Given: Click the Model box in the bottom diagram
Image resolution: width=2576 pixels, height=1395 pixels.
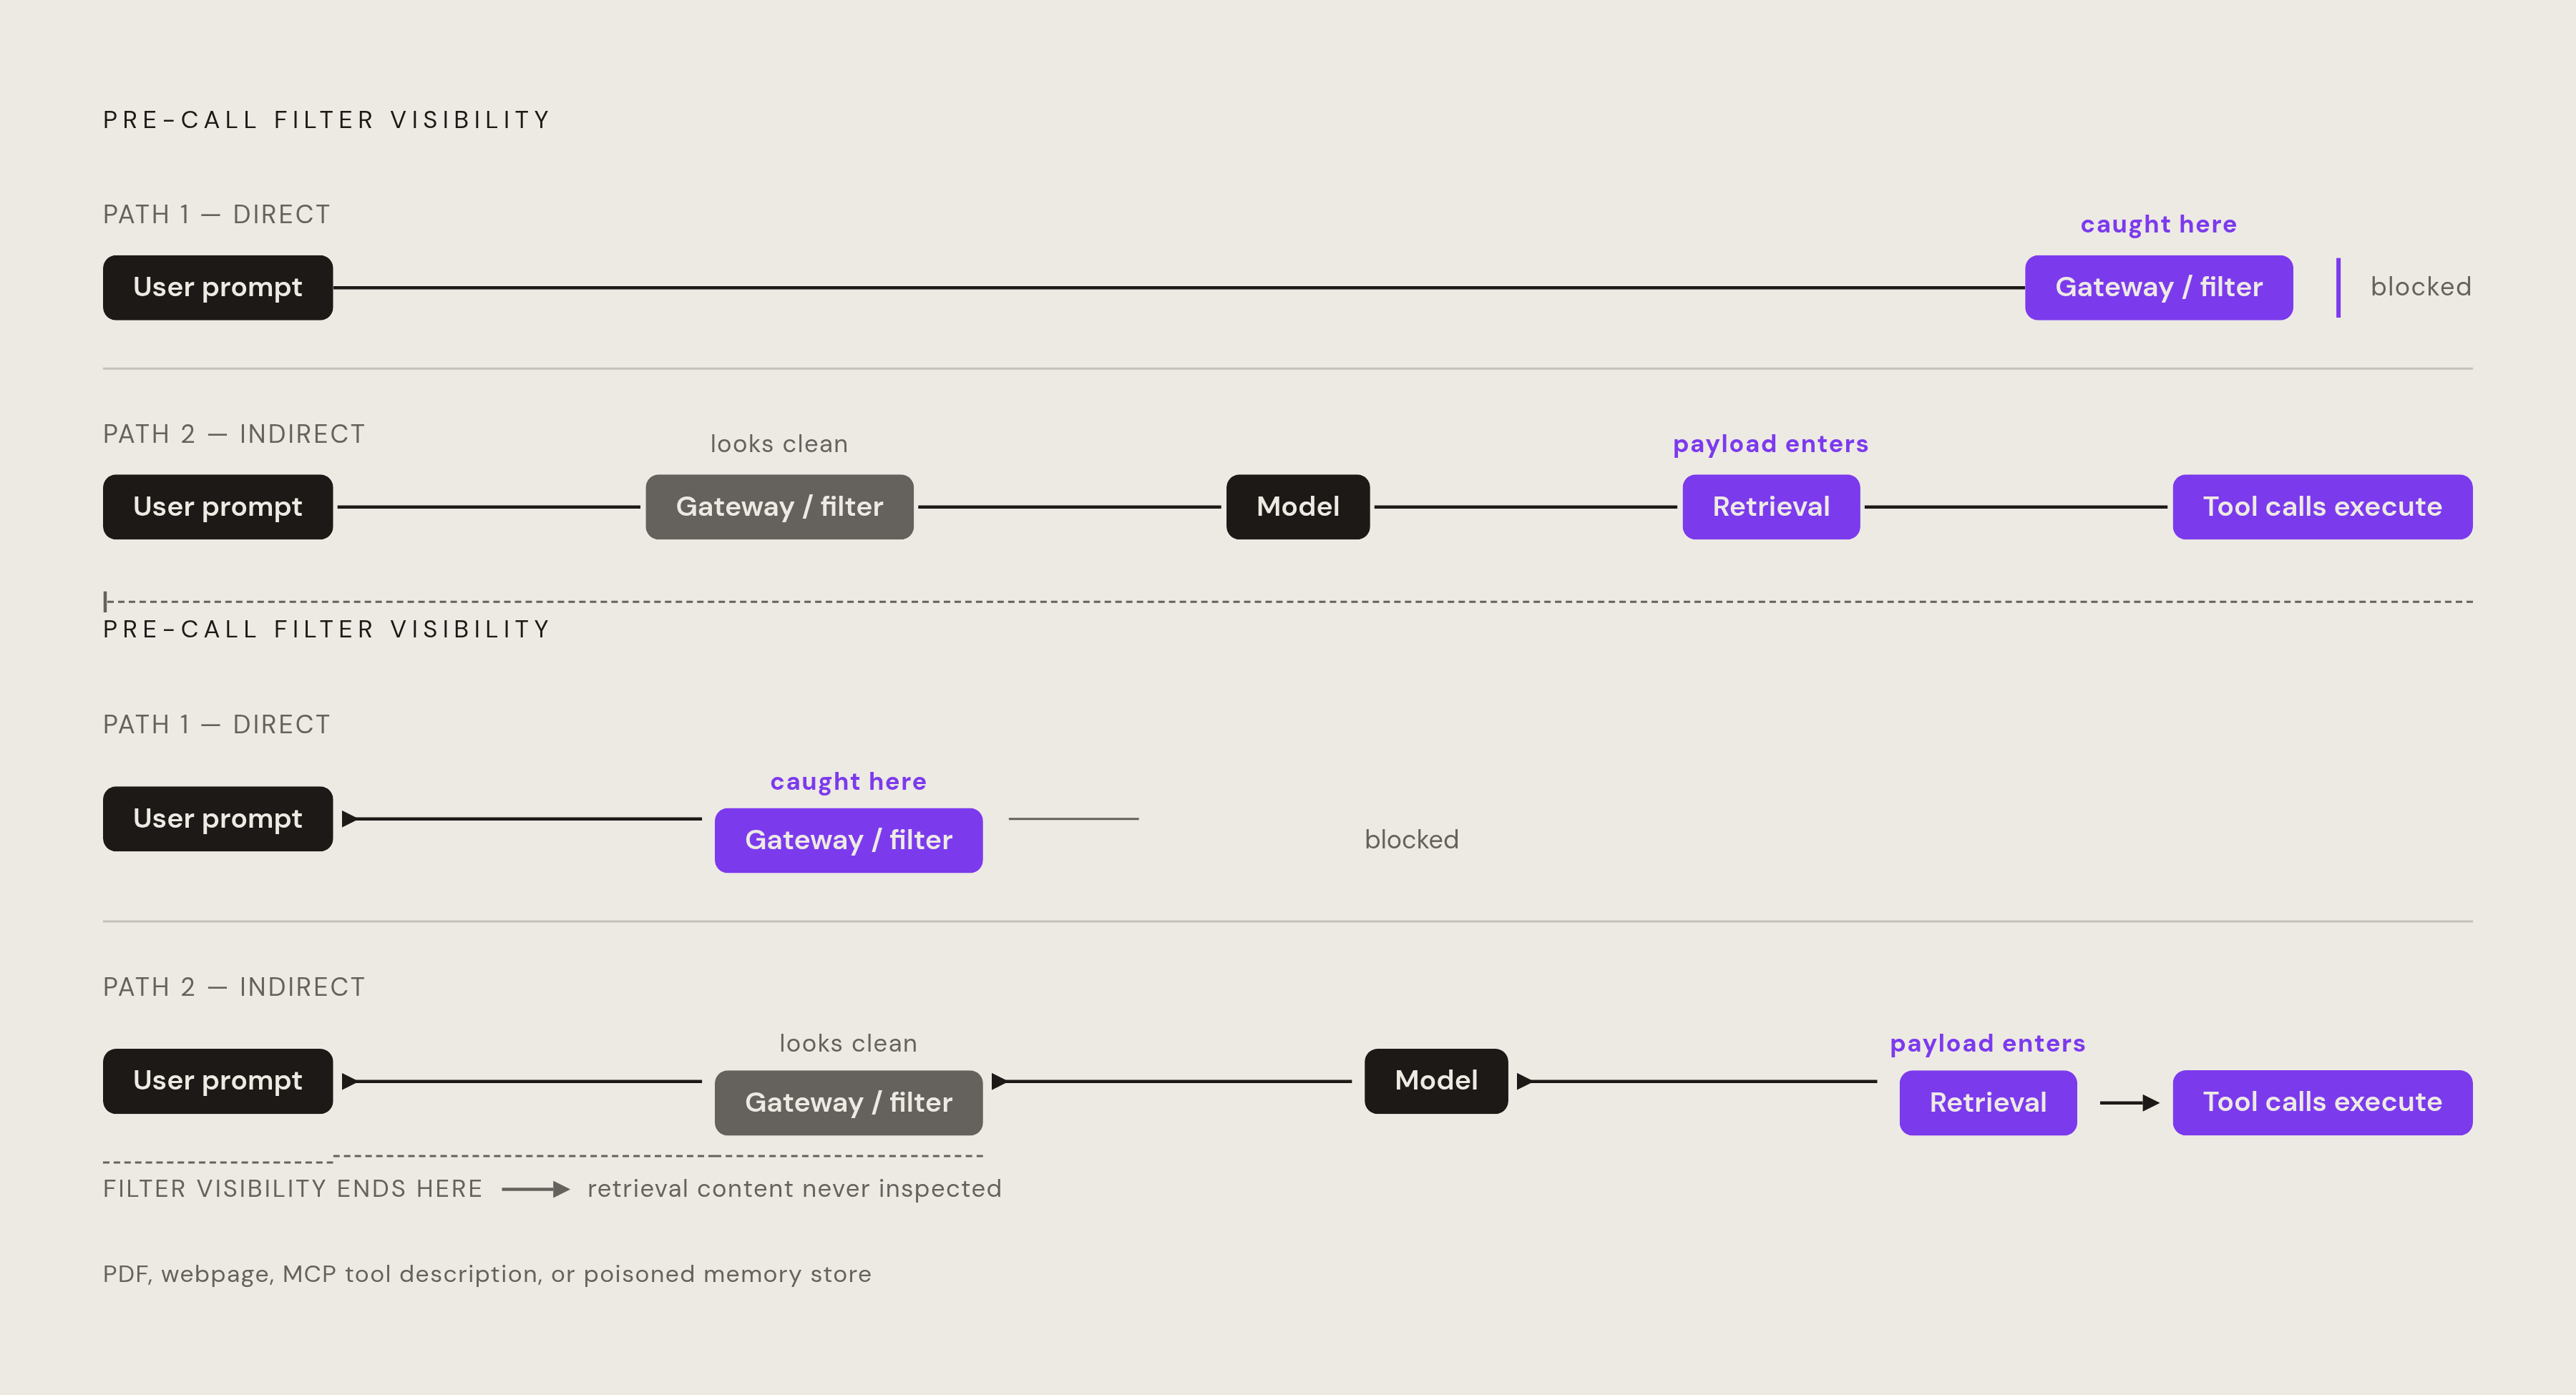Looking at the screenshot, I should [x=1436, y=1081].
